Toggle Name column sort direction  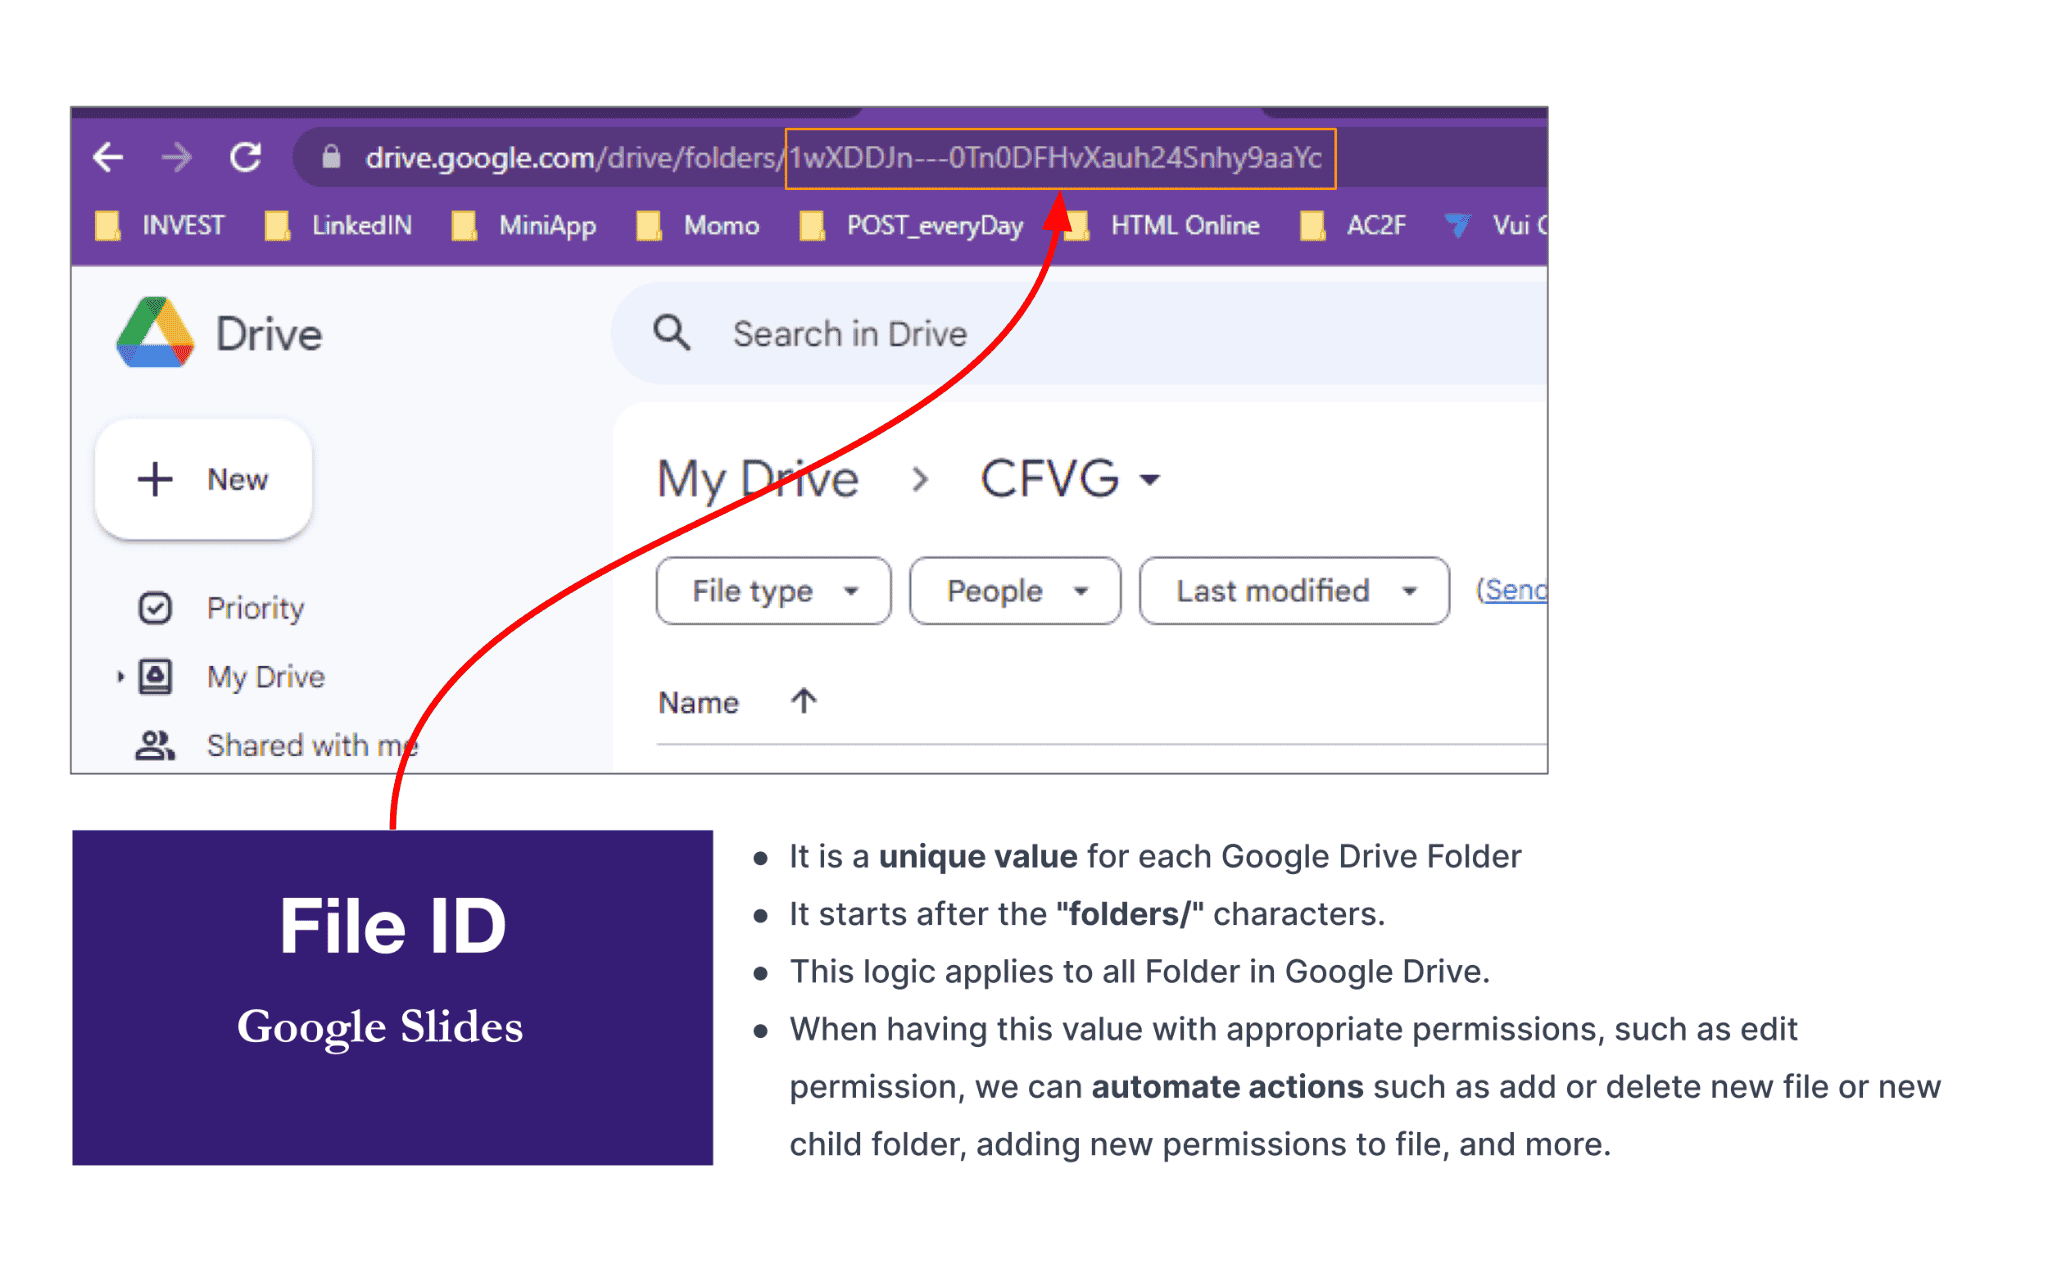[x=803, y=701]
